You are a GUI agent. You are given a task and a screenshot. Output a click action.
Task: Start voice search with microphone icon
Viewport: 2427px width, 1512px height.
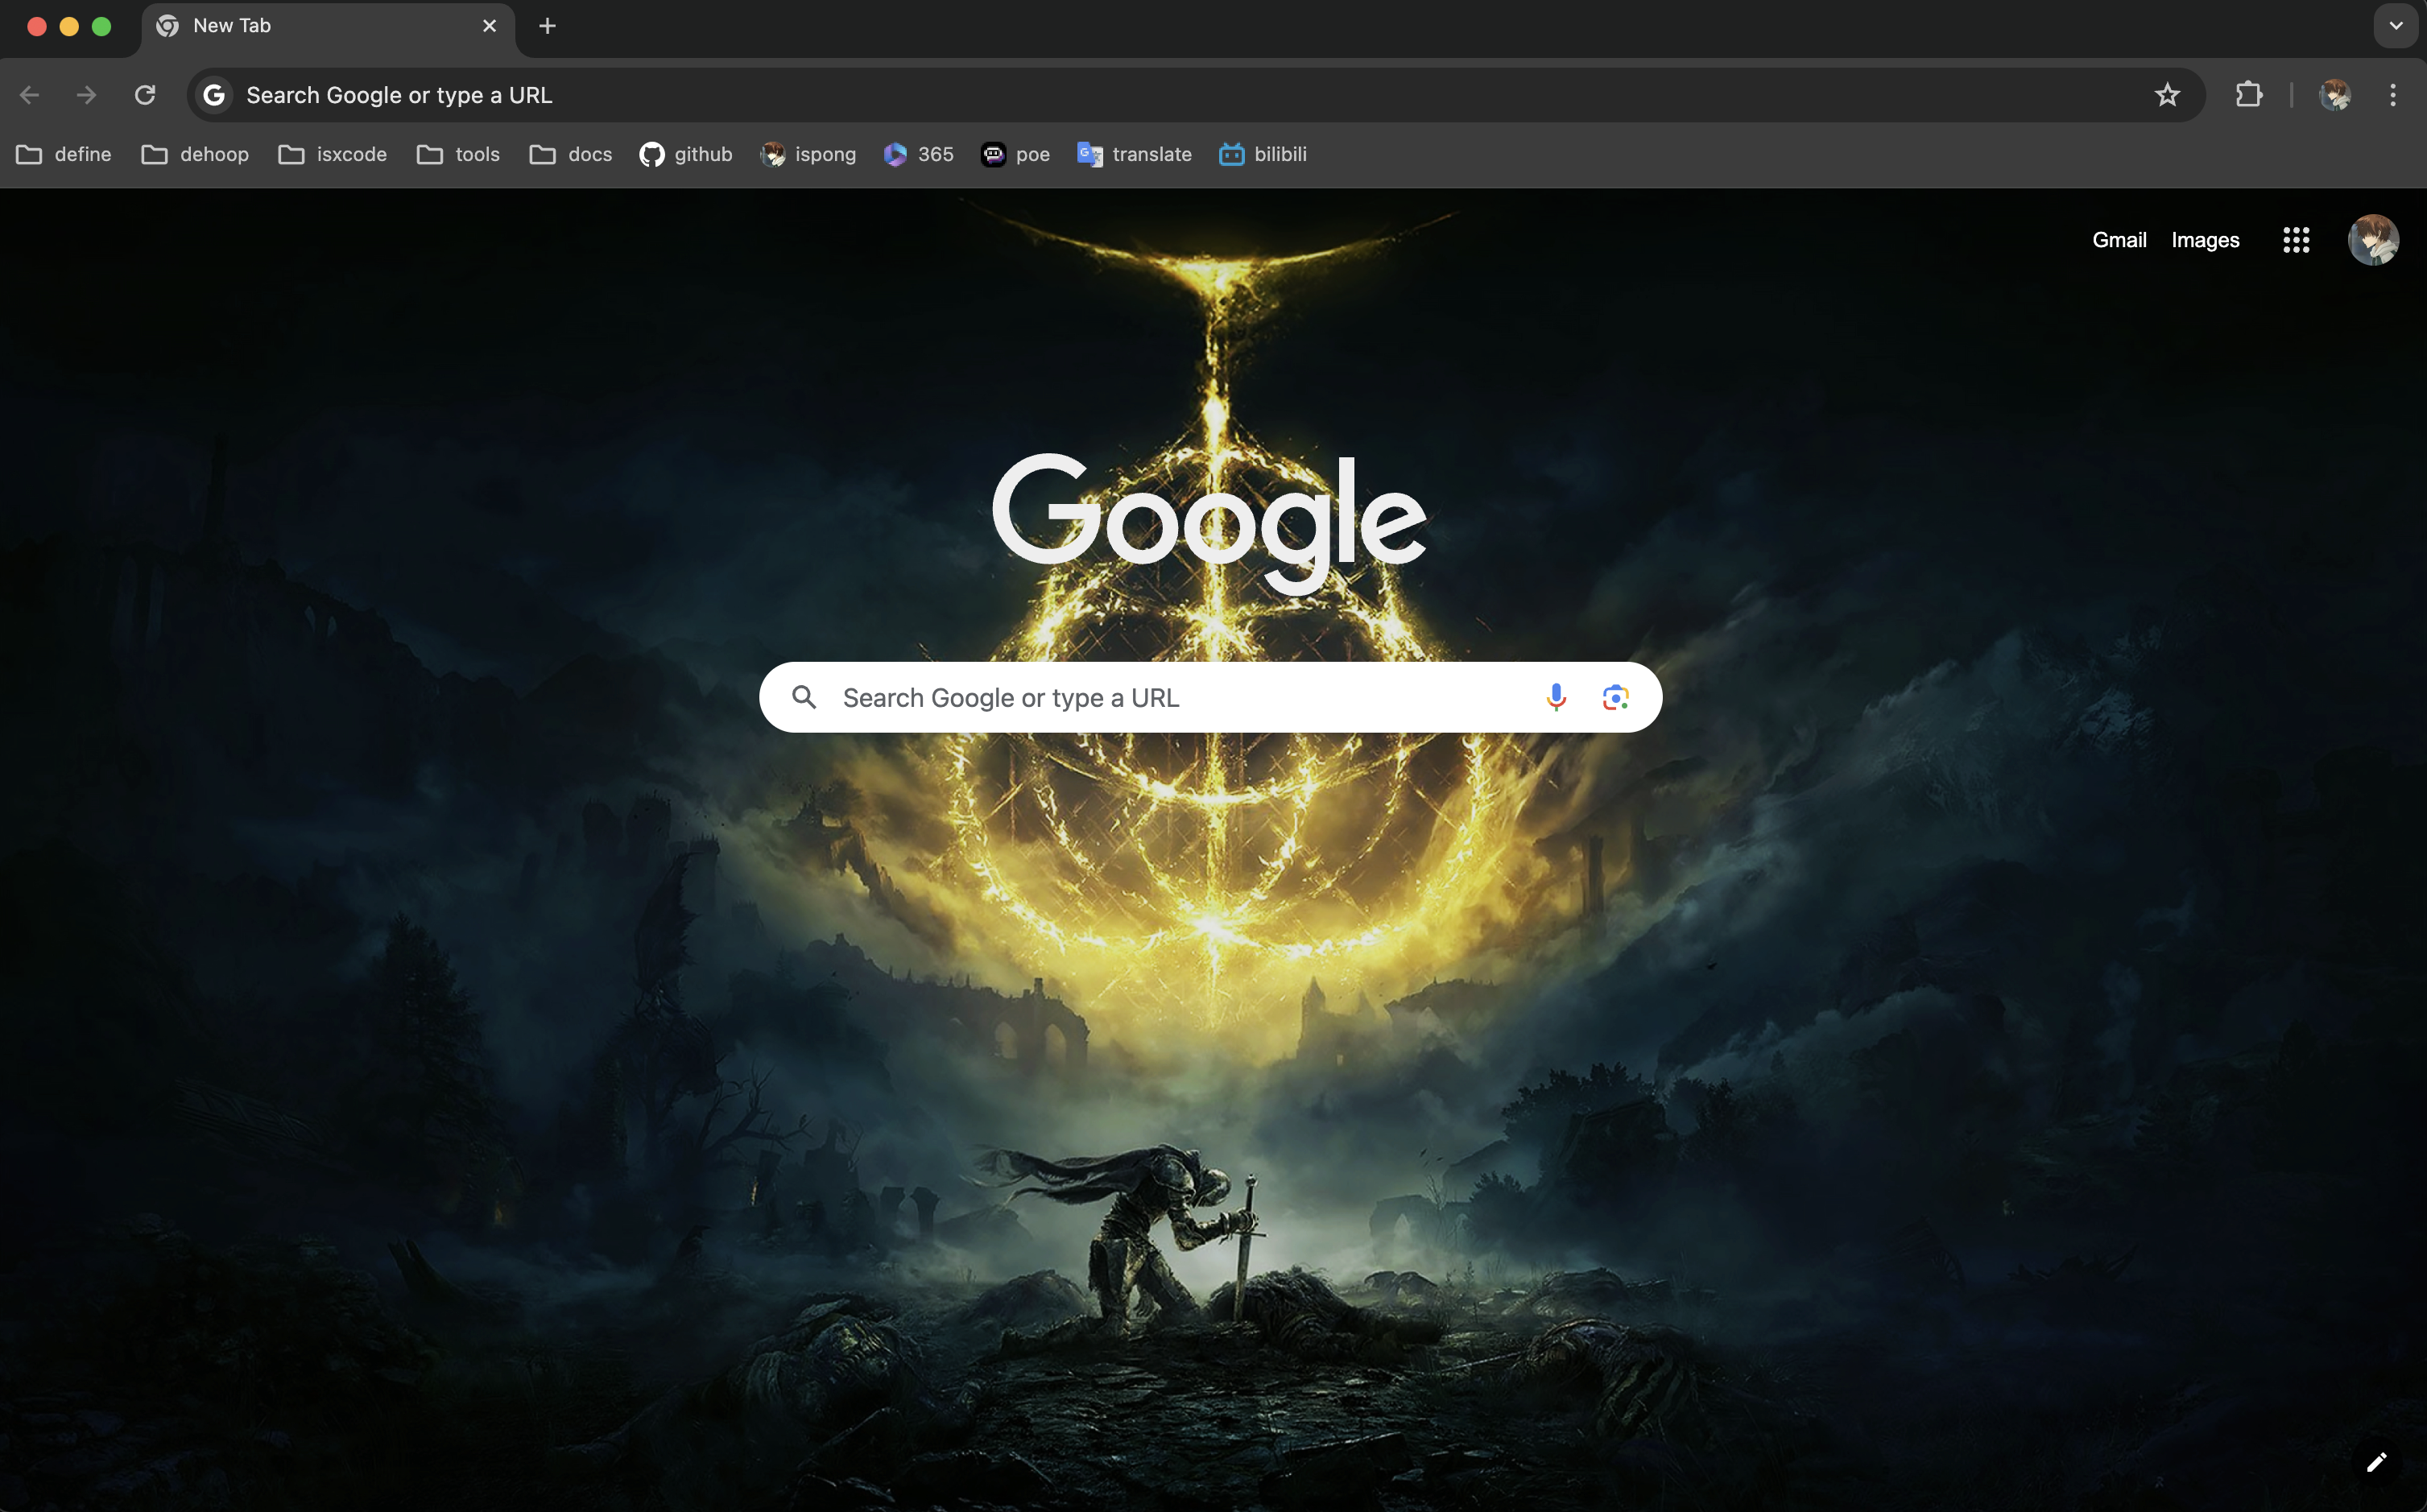point(1556,697)
